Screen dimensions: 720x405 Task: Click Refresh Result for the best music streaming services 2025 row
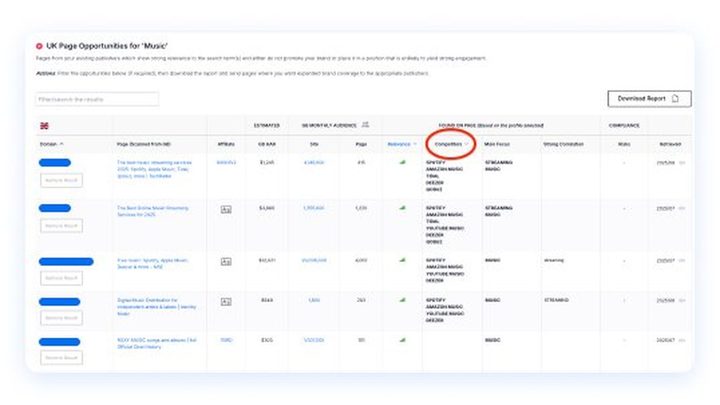tap(62, 180)
